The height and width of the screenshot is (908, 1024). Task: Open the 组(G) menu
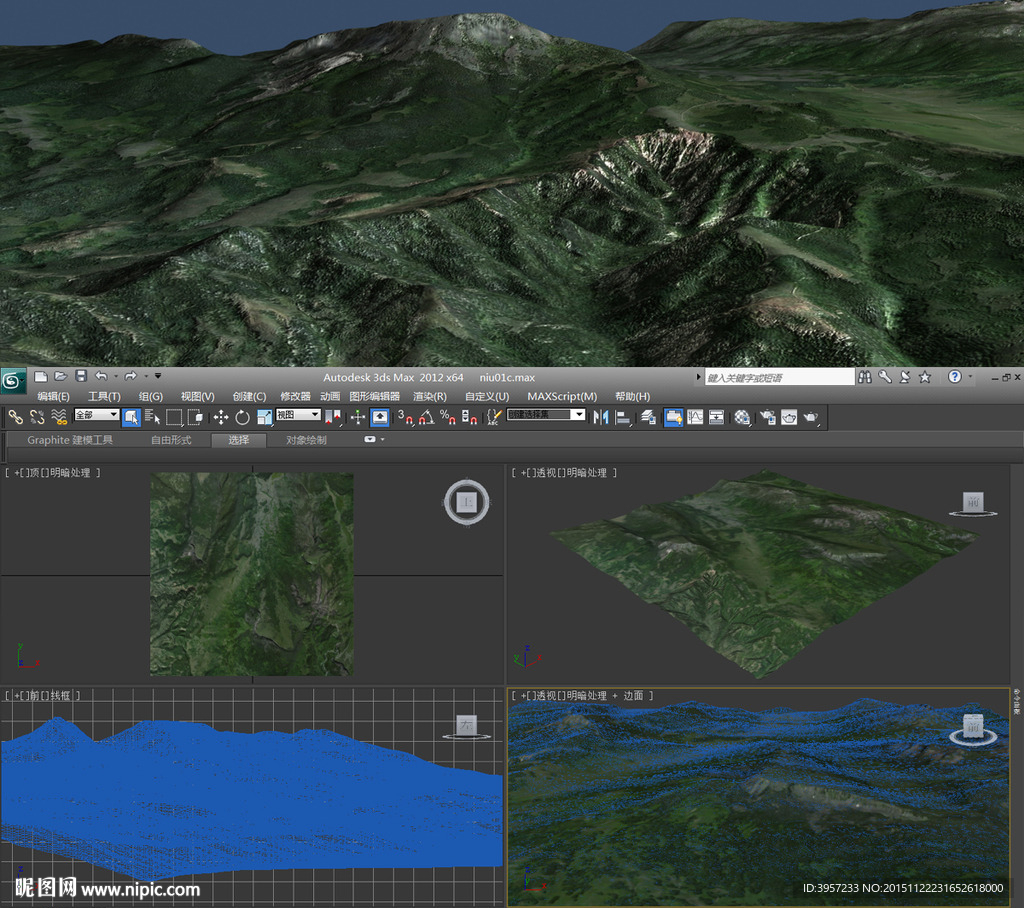pos(151,397)
